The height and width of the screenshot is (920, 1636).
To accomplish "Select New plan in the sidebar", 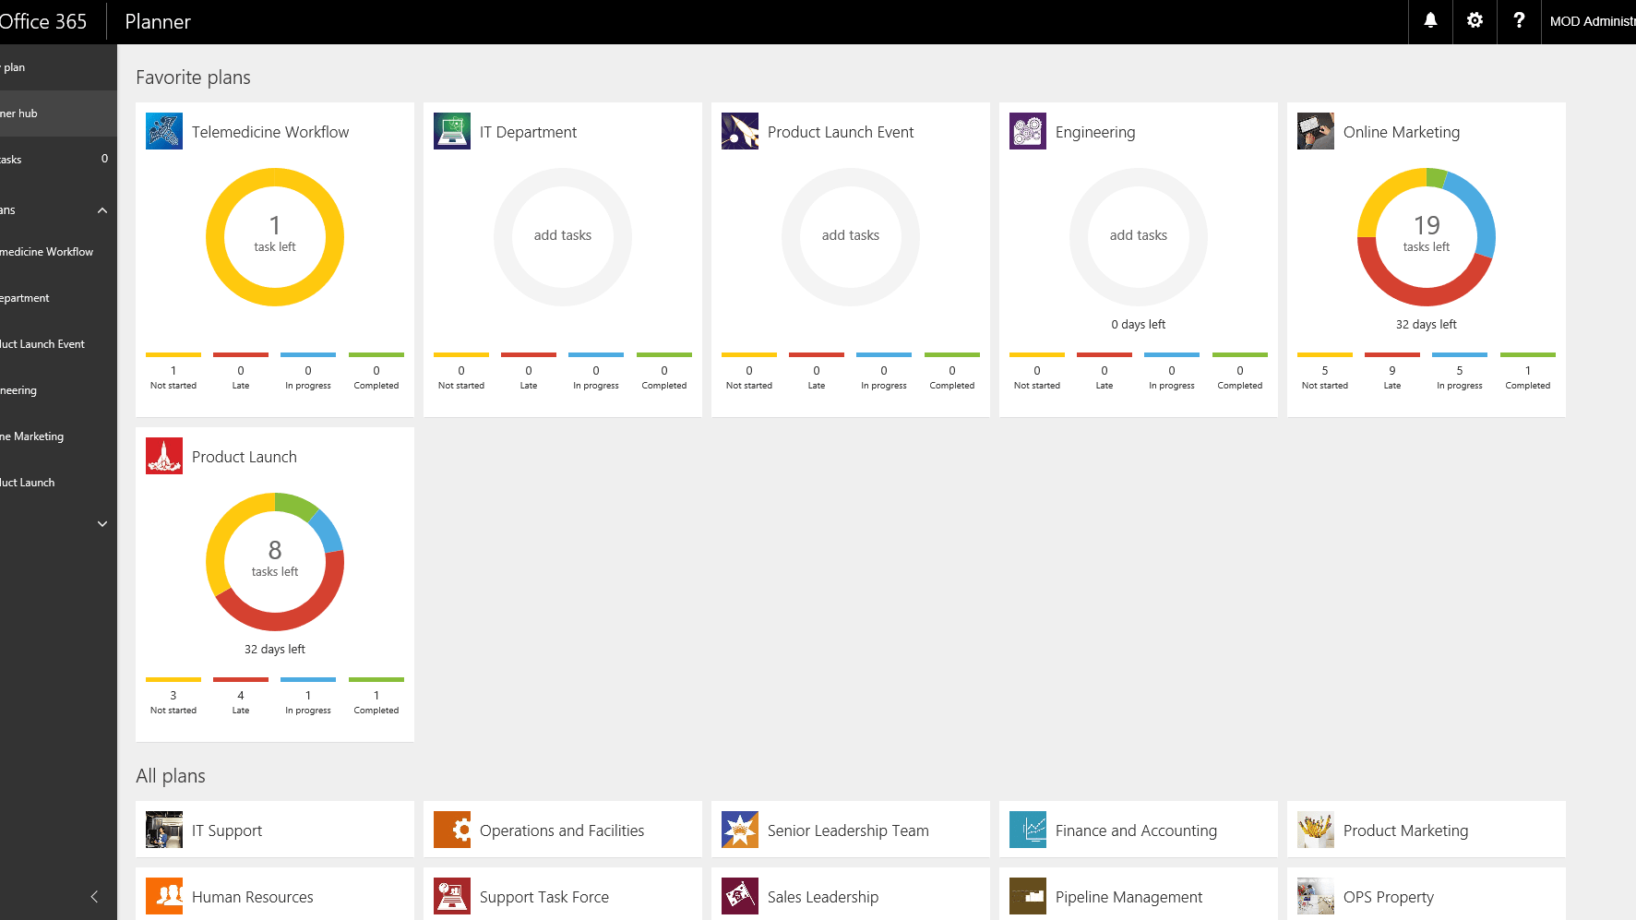I will pyautogui.click(x=58, y=67).
